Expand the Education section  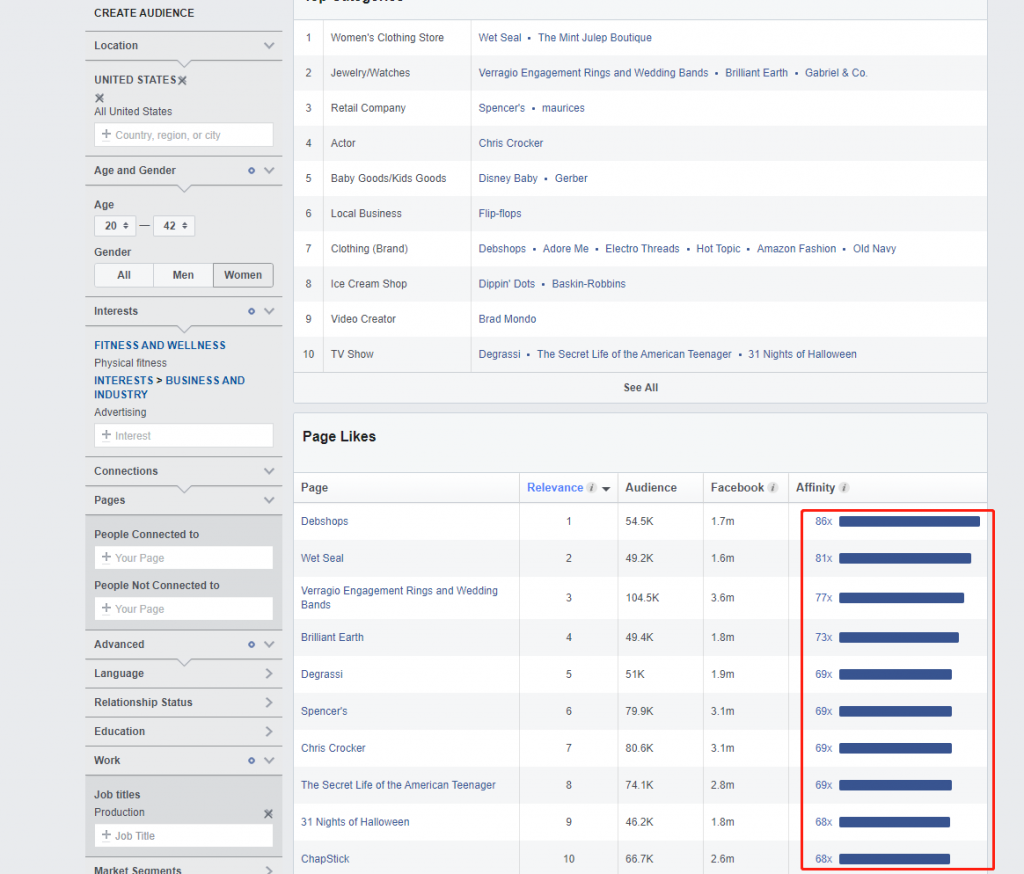point(269,732)
